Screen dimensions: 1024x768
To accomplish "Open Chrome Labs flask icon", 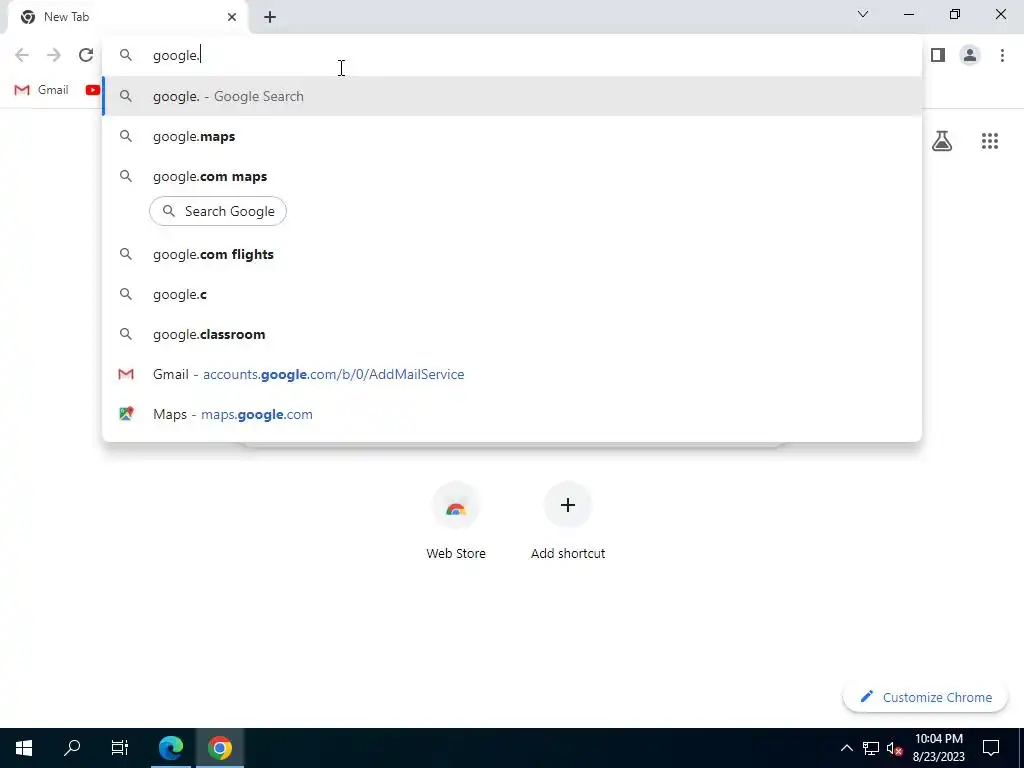I will [x=942, y=141].
